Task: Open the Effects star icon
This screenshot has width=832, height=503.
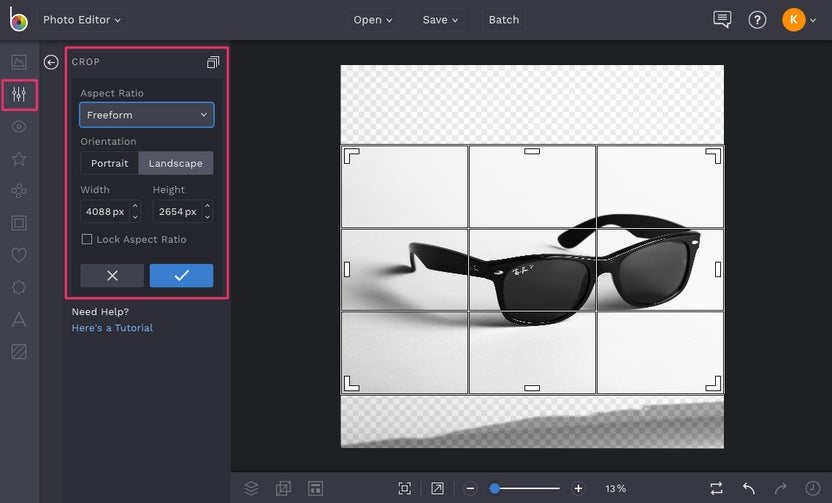Action: [x=19, y=159]
